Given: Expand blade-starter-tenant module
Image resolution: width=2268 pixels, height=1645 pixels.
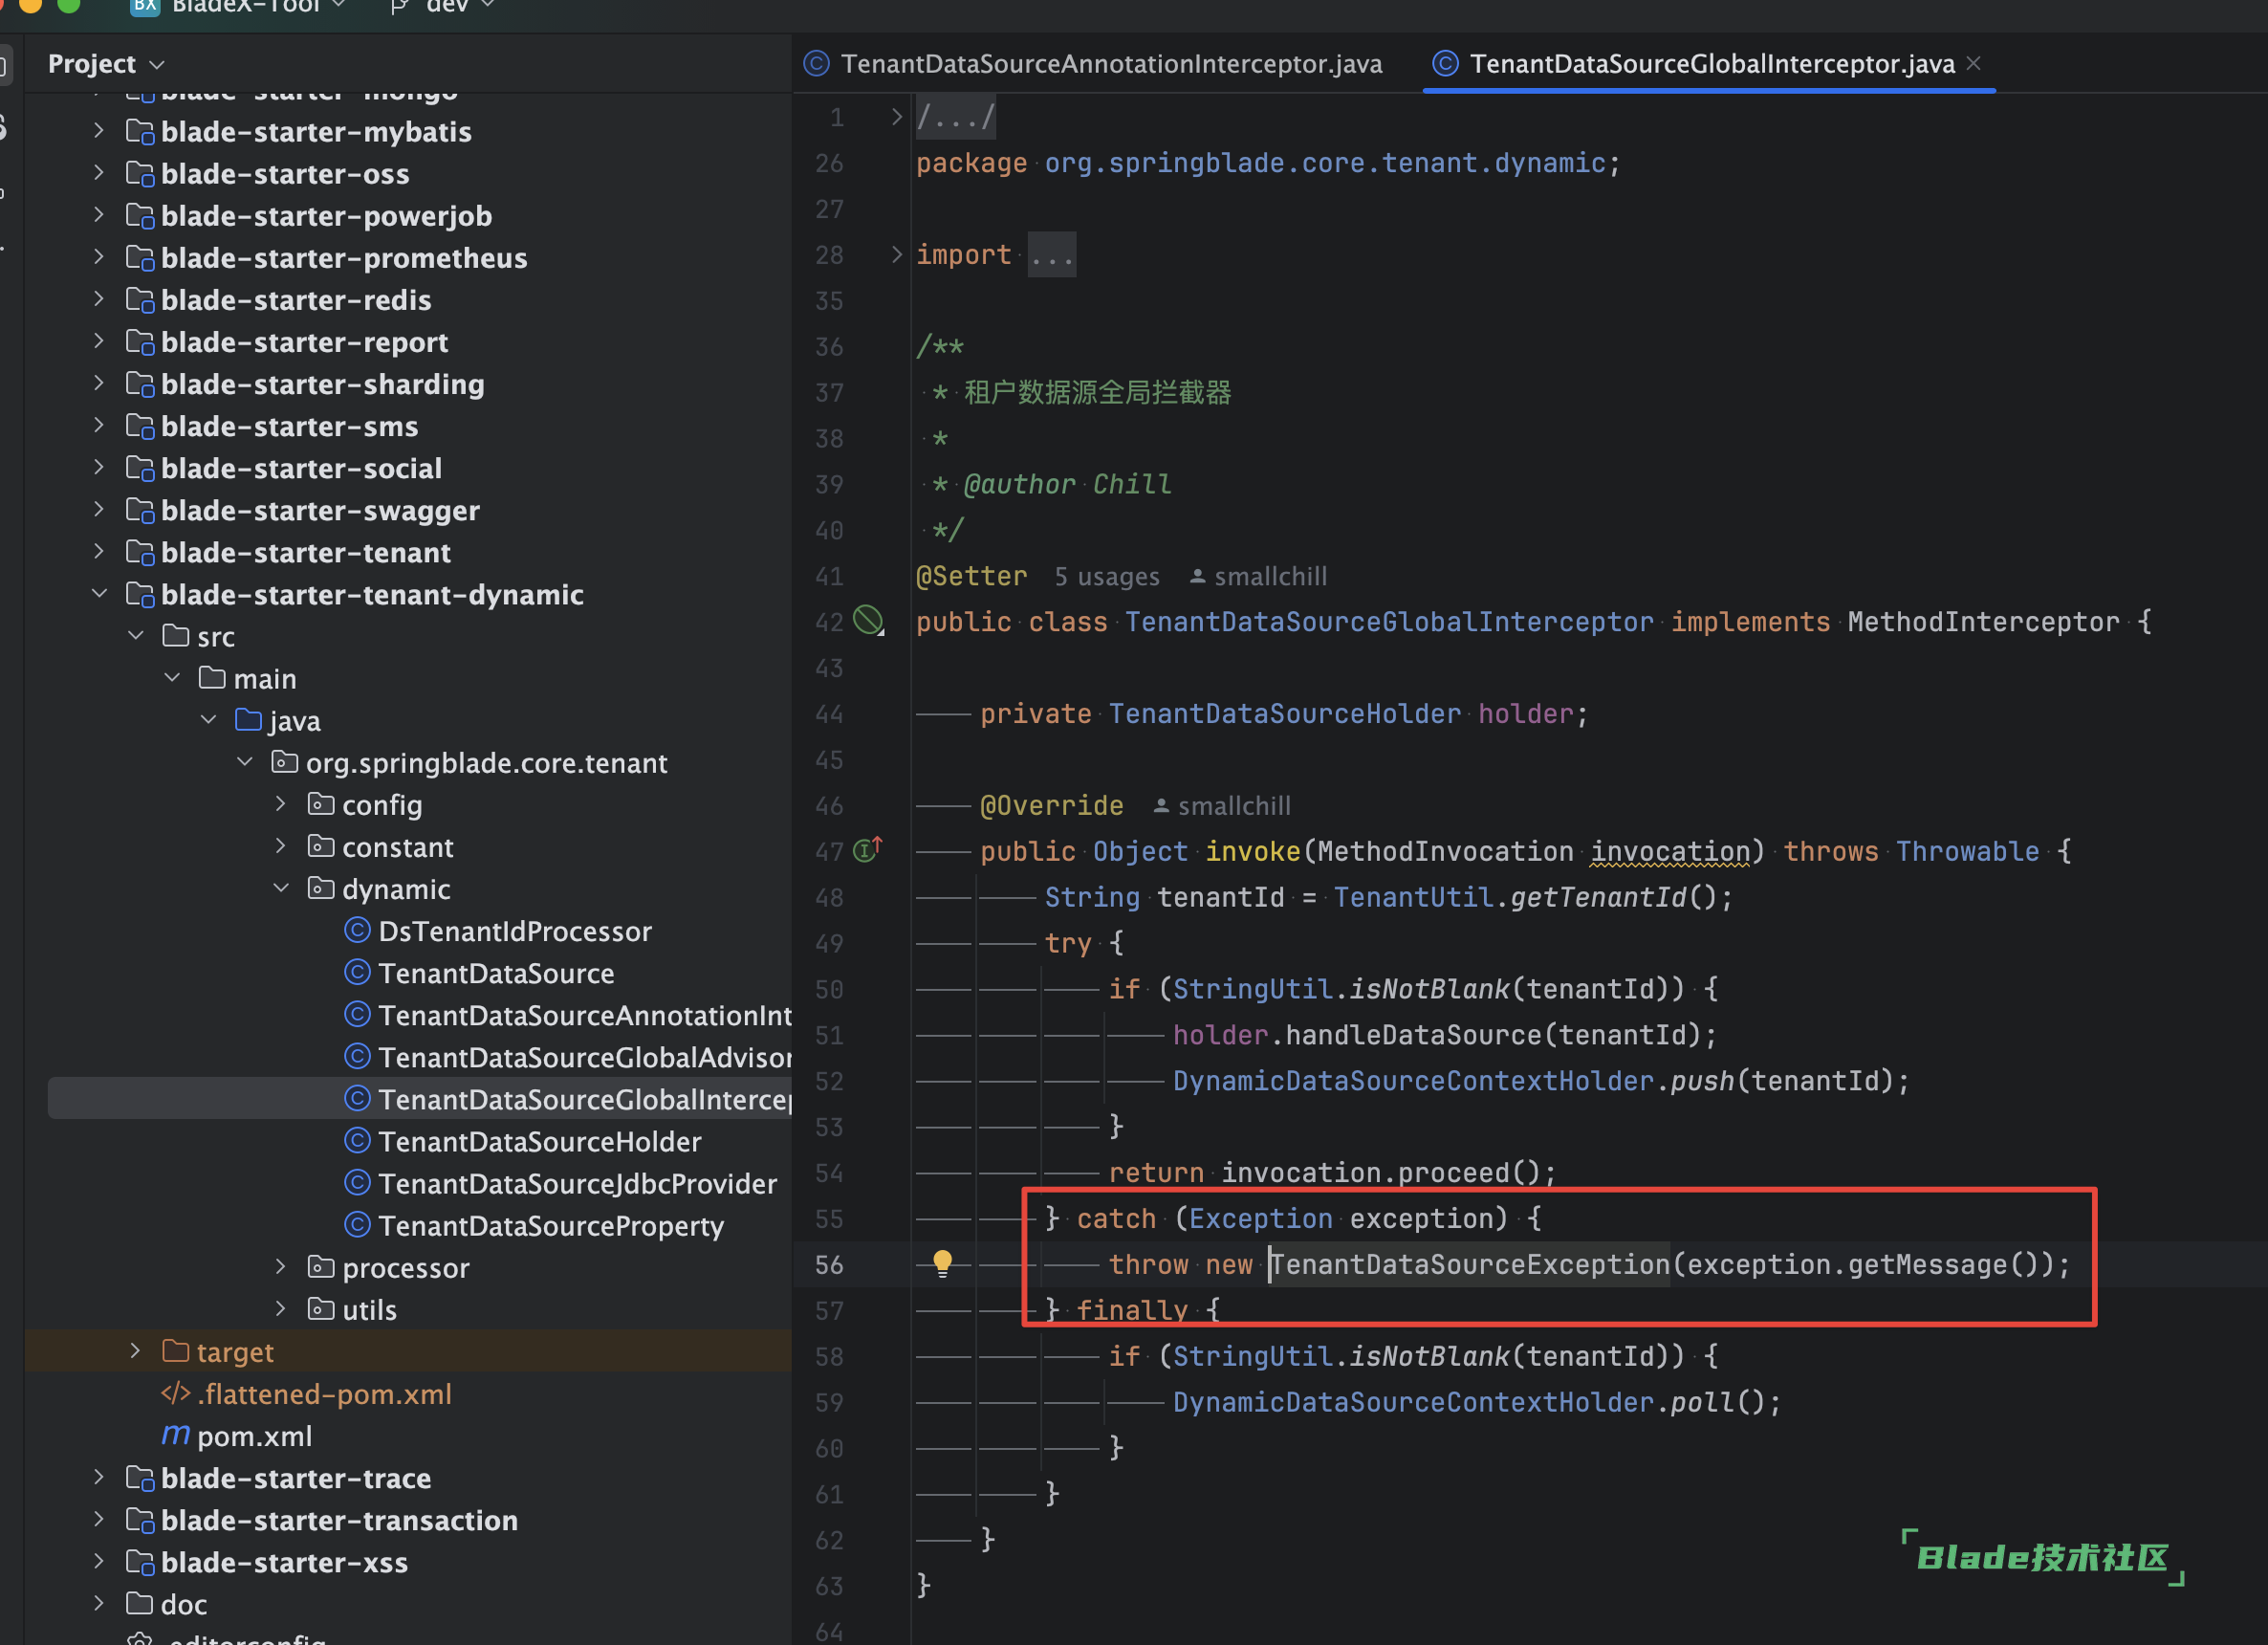Looking at the screenshot, I should [98, 550].
